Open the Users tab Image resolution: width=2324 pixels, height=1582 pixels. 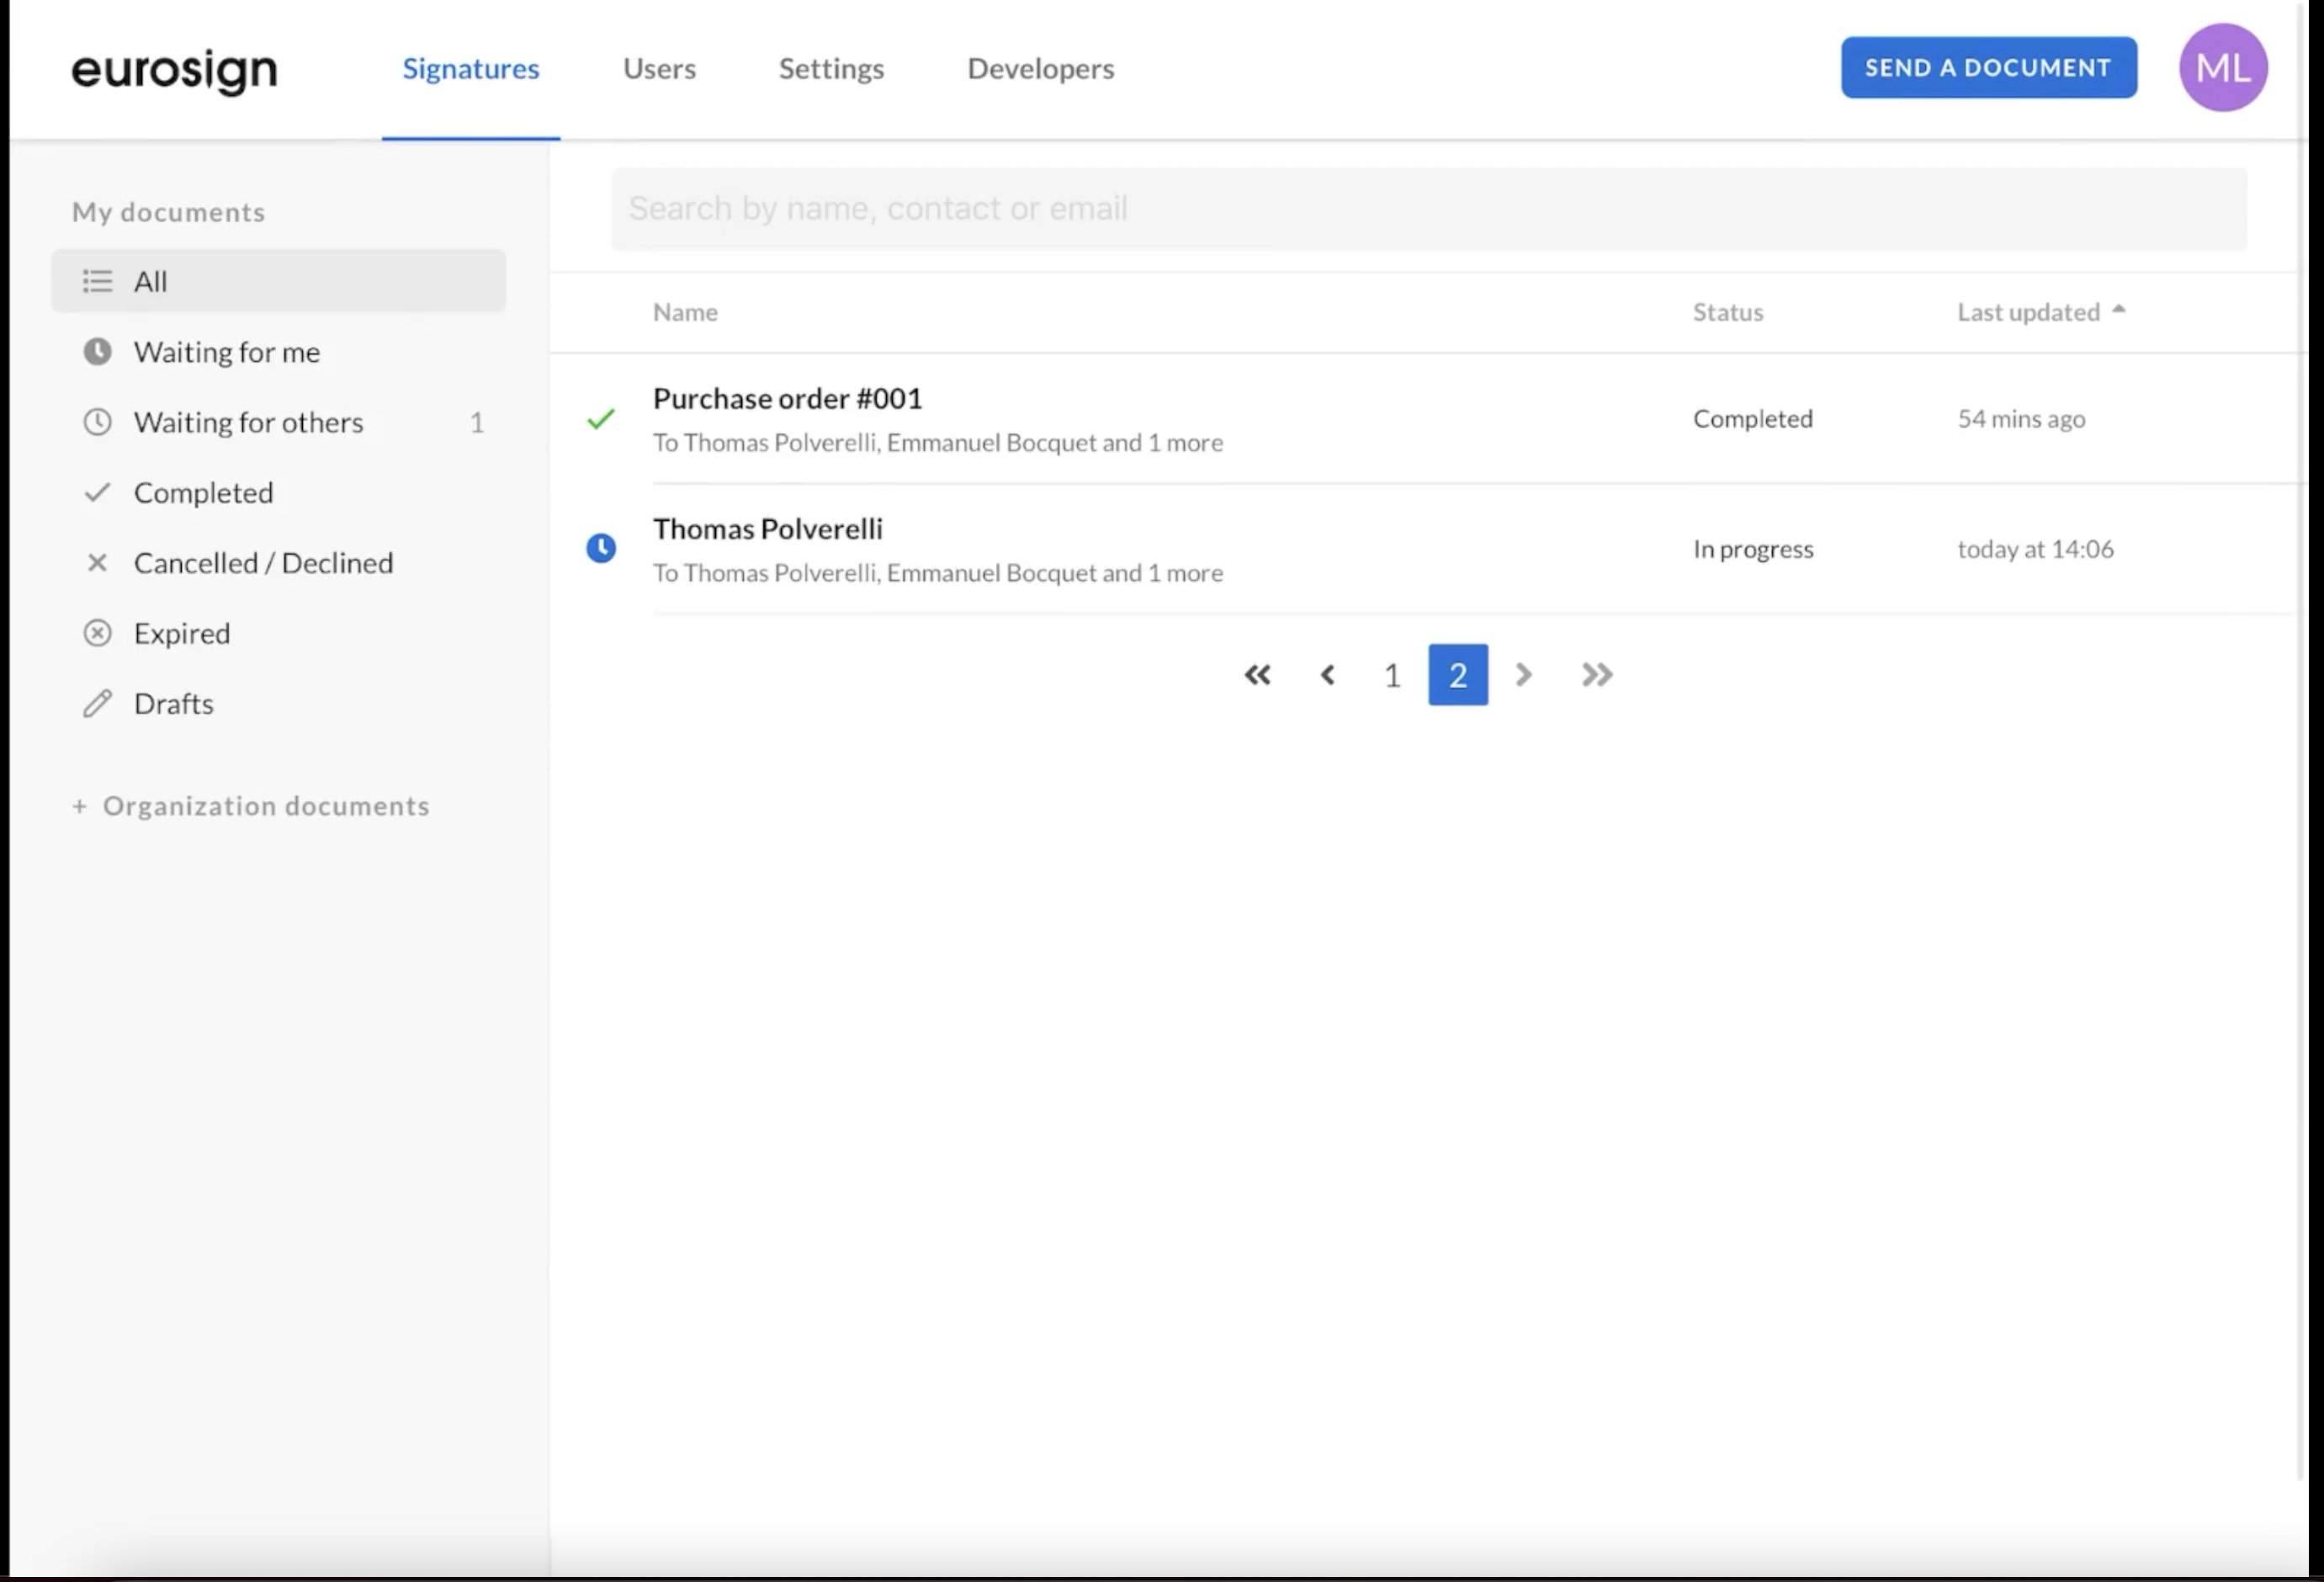(x=660, y=67)
